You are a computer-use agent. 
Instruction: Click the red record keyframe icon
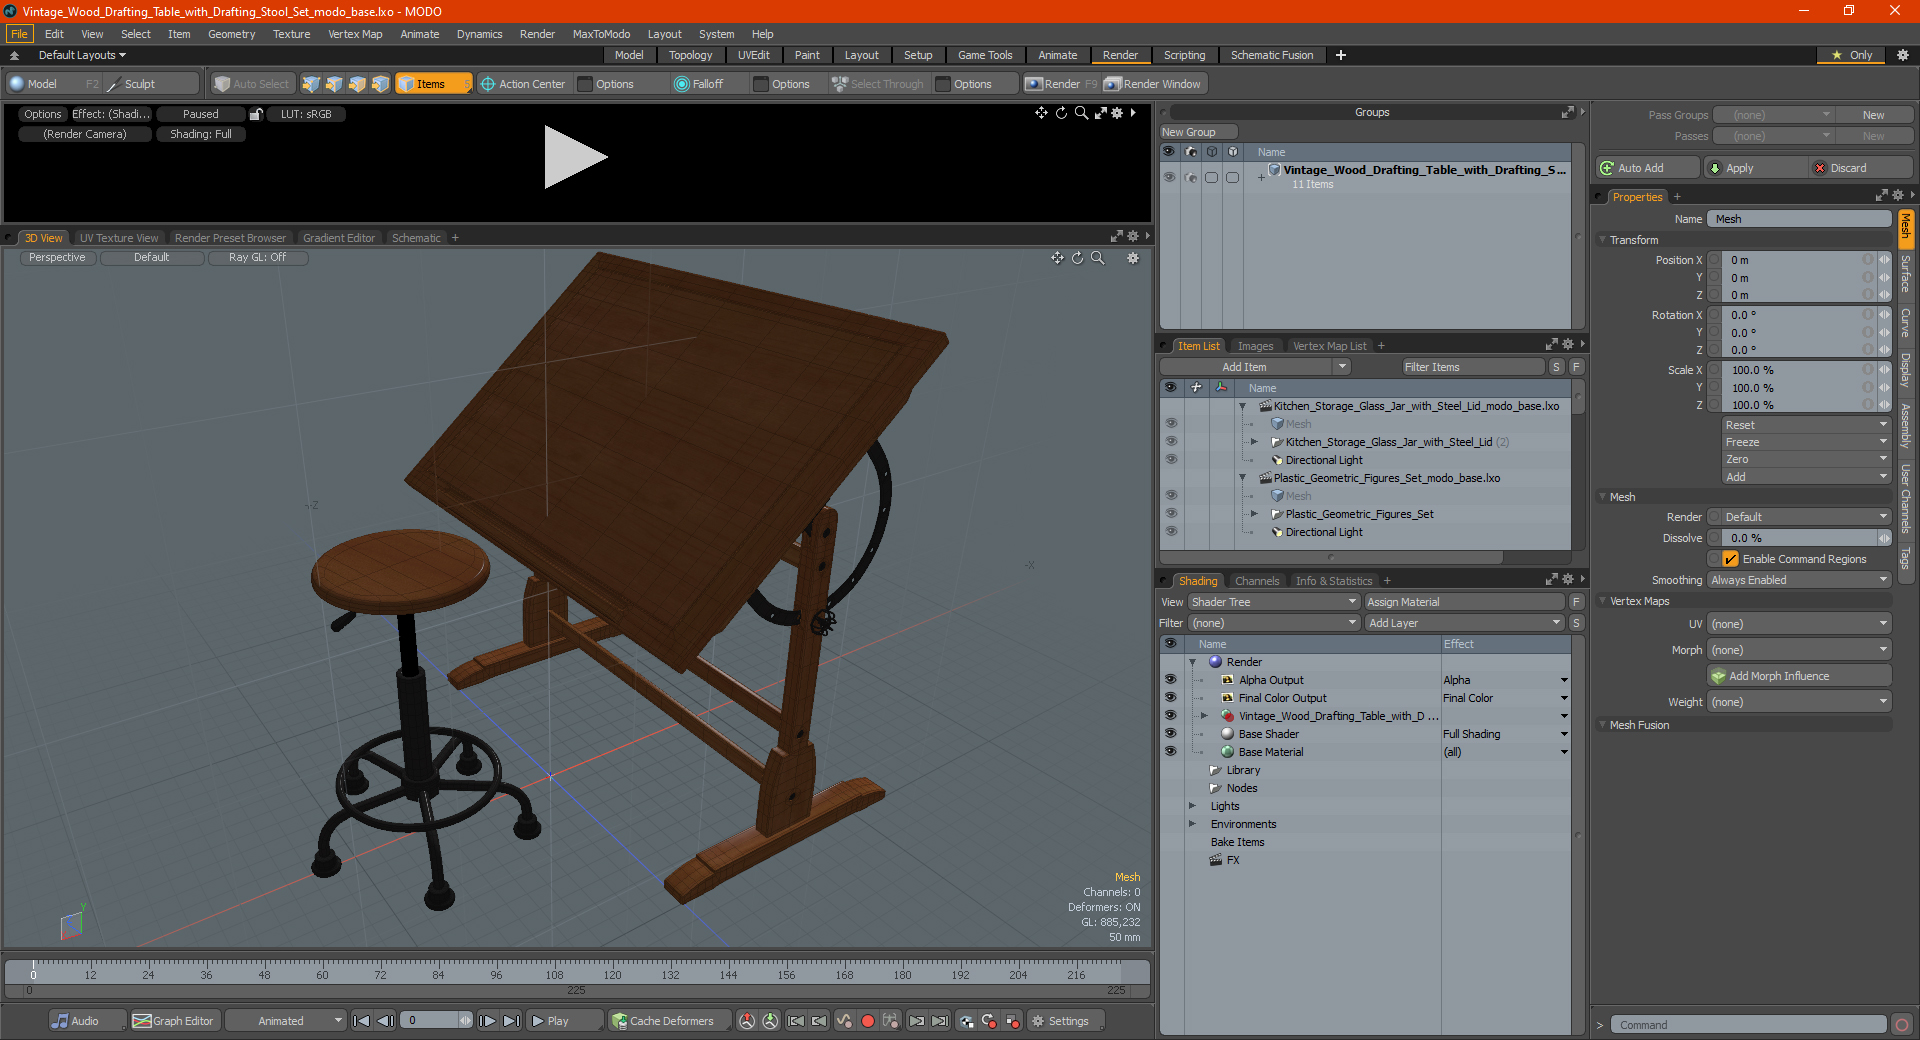(x=868, y=1021)
